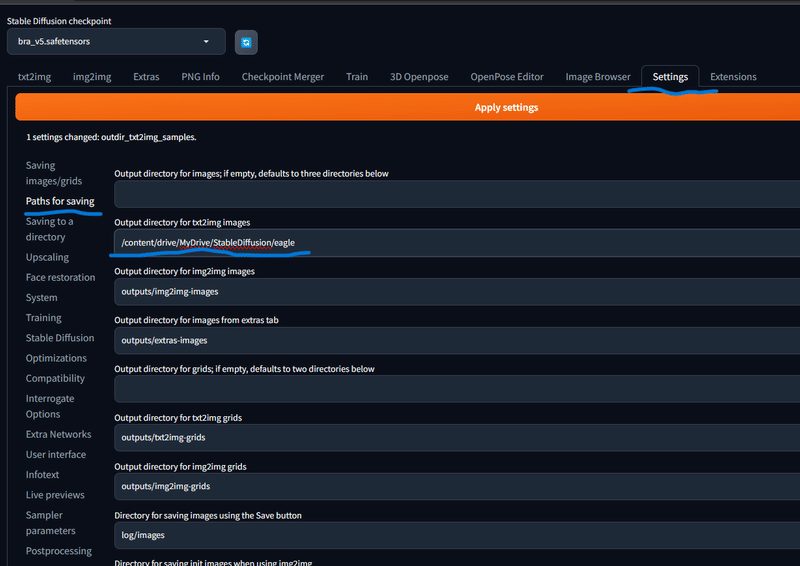Open the bra_v5.safetensors checkpoint dropdown
The image size is (800, 566).
(116, 41)
